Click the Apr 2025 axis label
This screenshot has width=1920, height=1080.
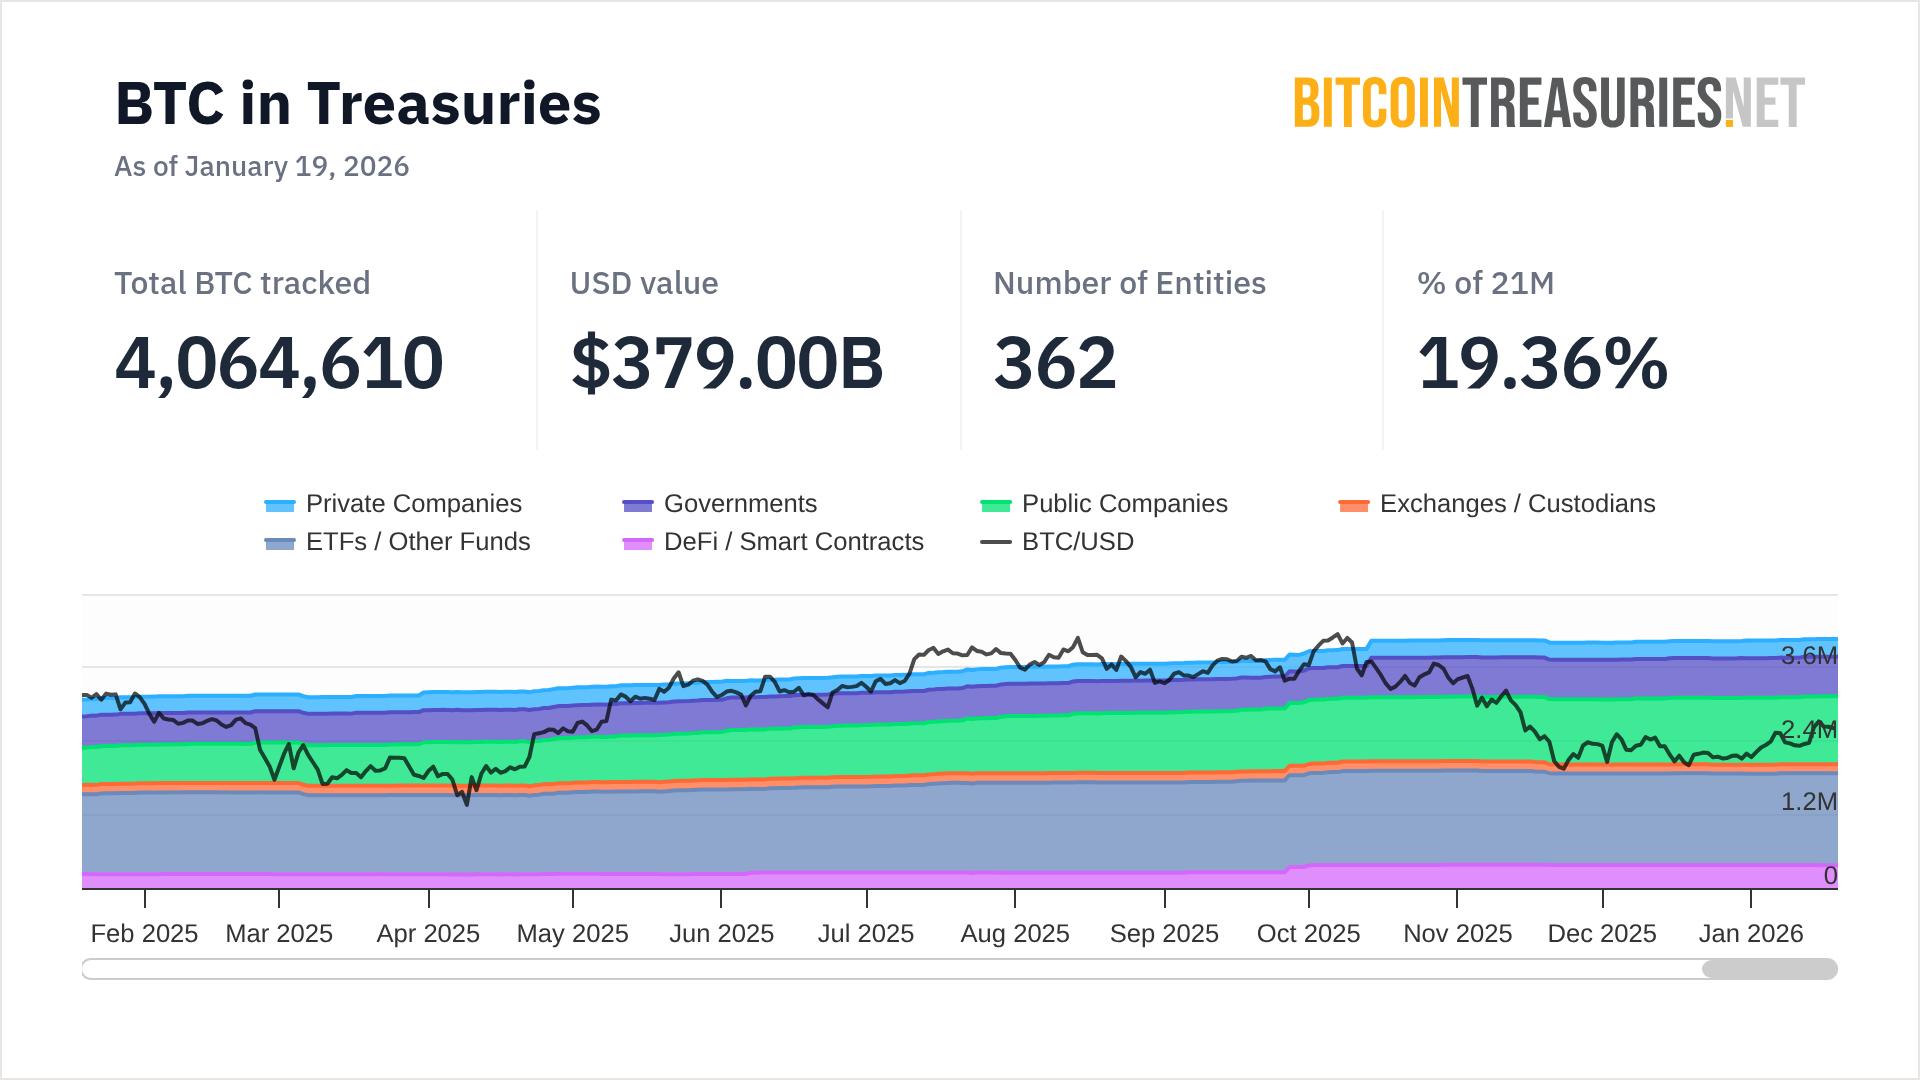click(x=428, y=933)
